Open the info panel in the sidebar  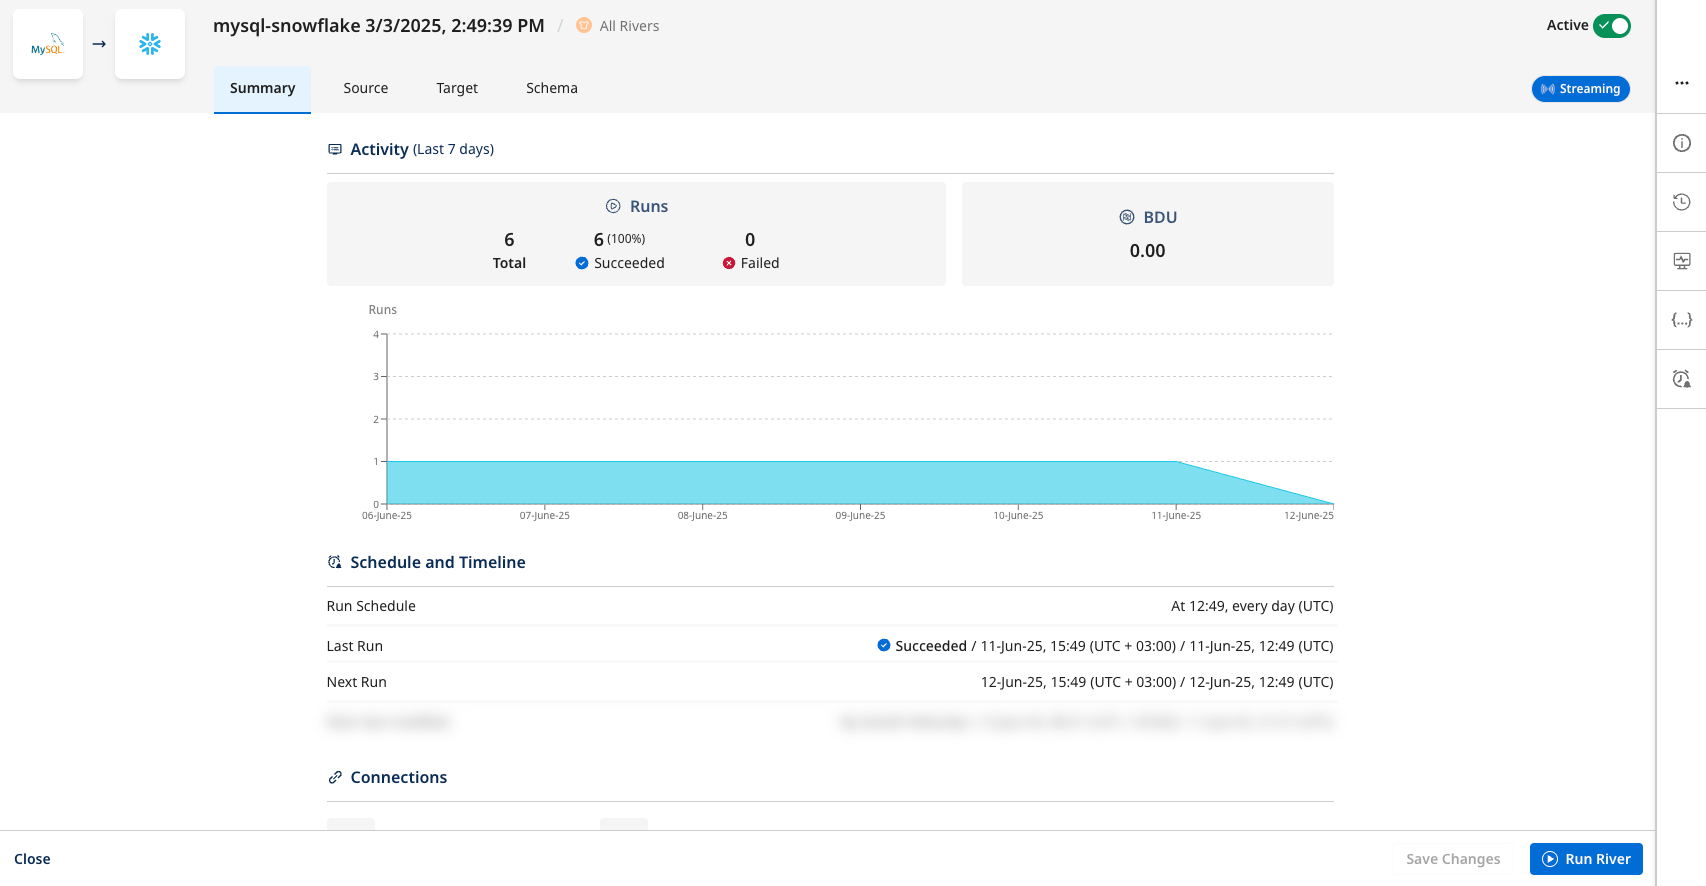tap(1682, 143)
